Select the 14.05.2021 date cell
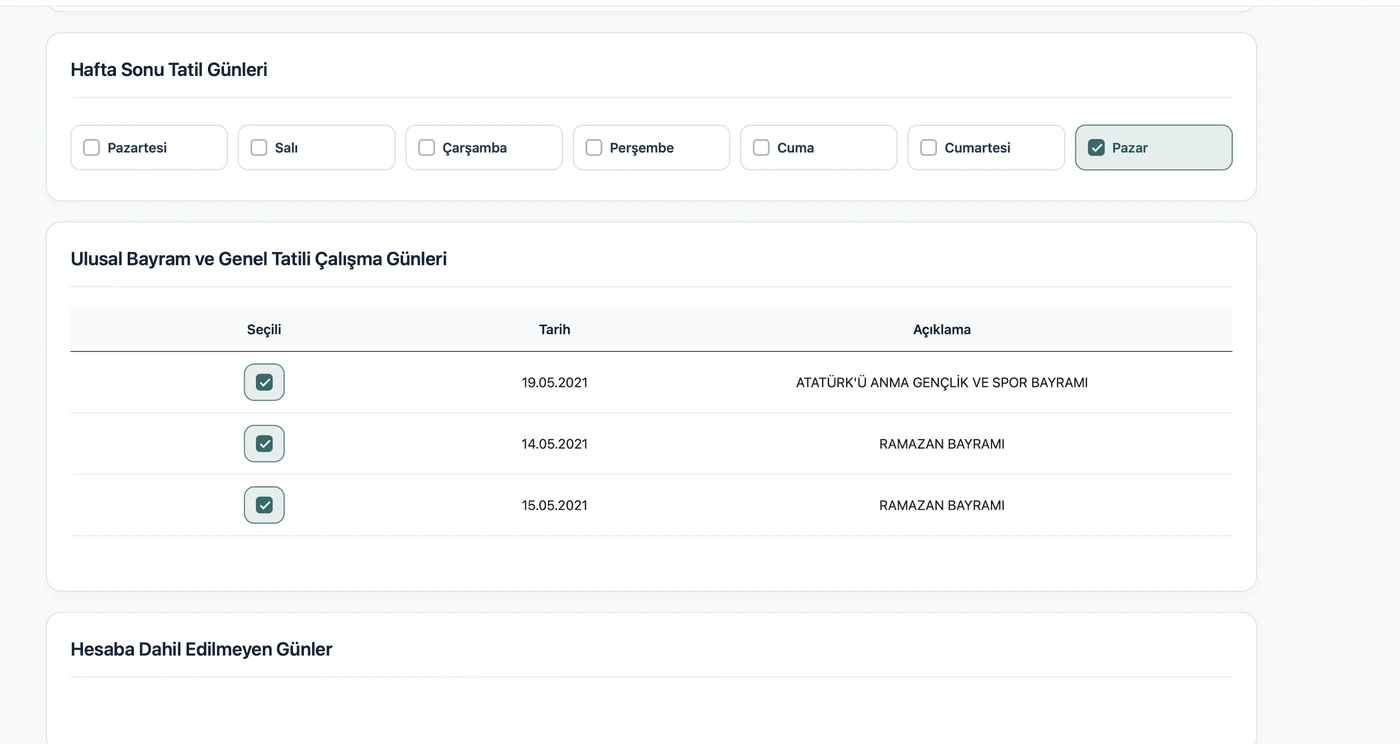 pos(555,444)
